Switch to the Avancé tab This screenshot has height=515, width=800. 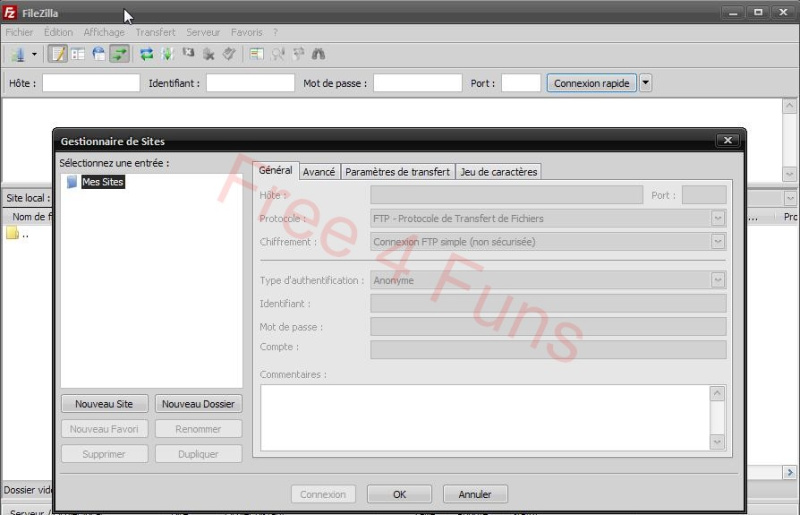click(319, 172)
